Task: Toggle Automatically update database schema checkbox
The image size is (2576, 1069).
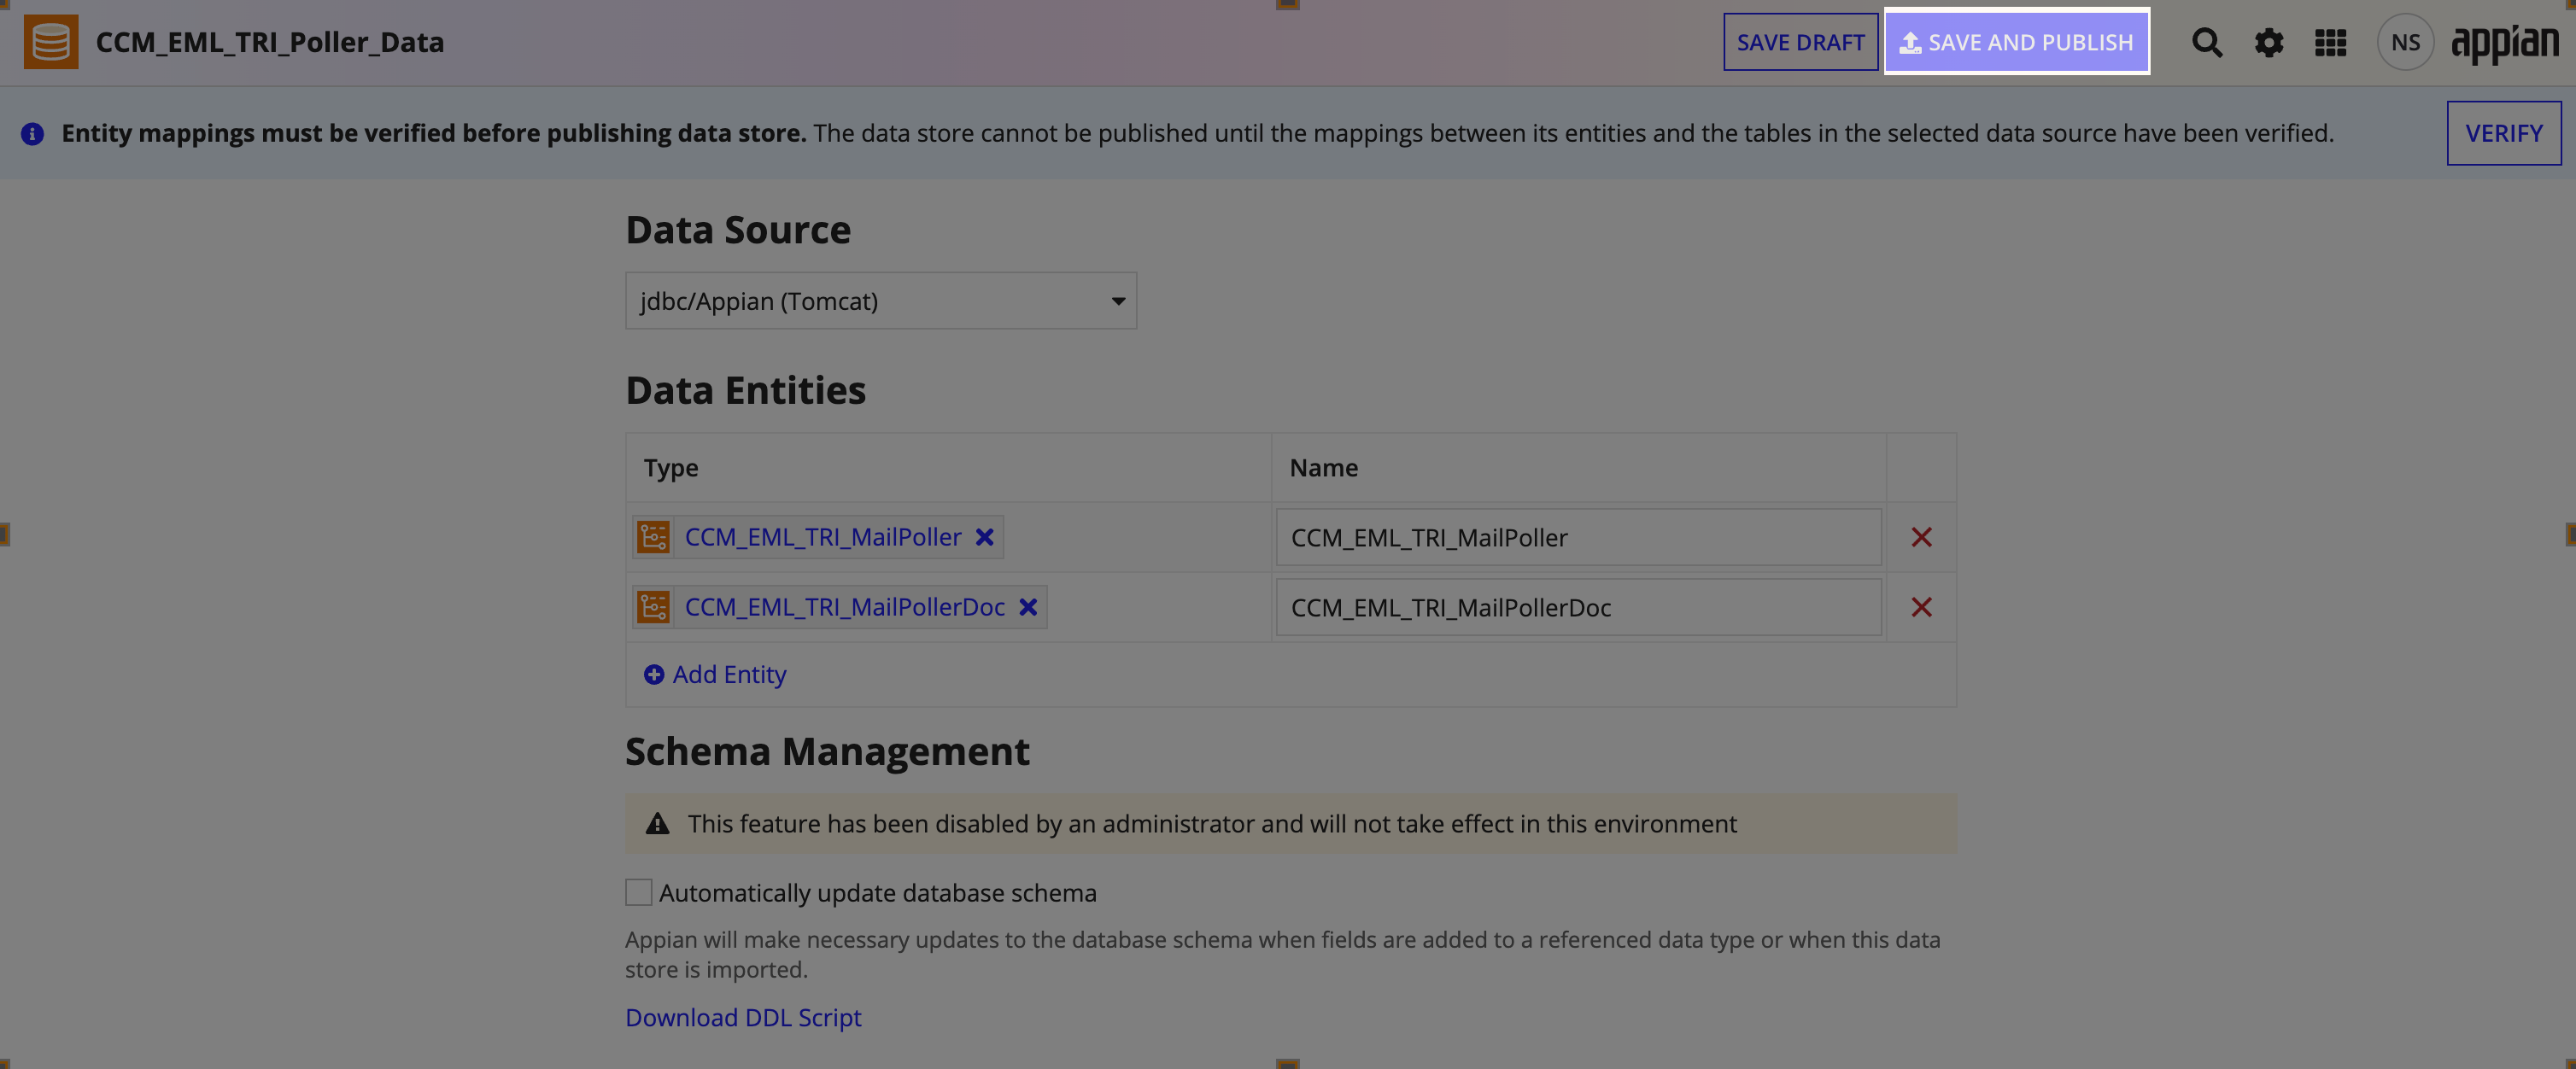Action: 638,892
